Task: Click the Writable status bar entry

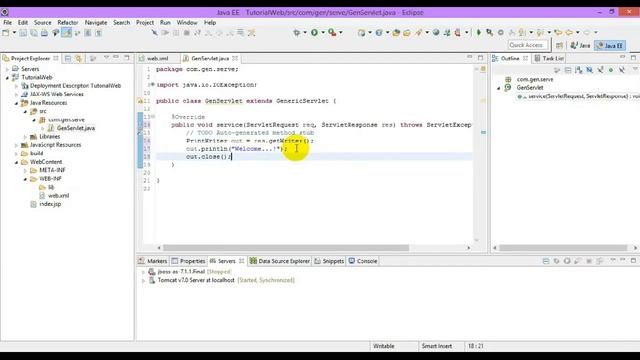Action: (384, 346)
